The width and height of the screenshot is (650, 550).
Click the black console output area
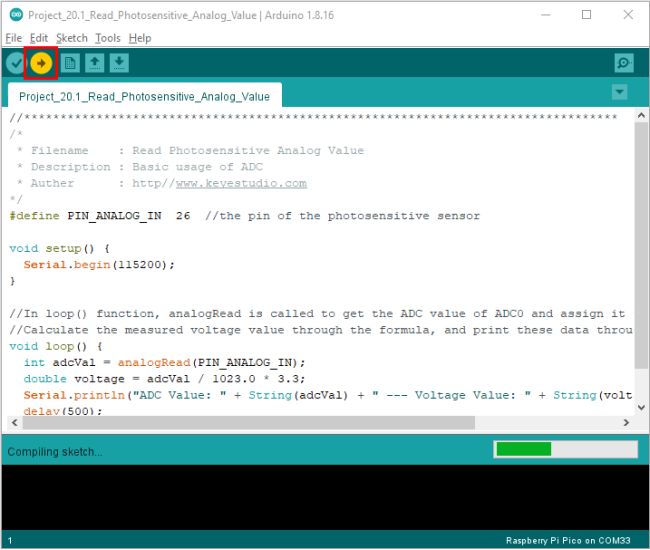point(325,497)
